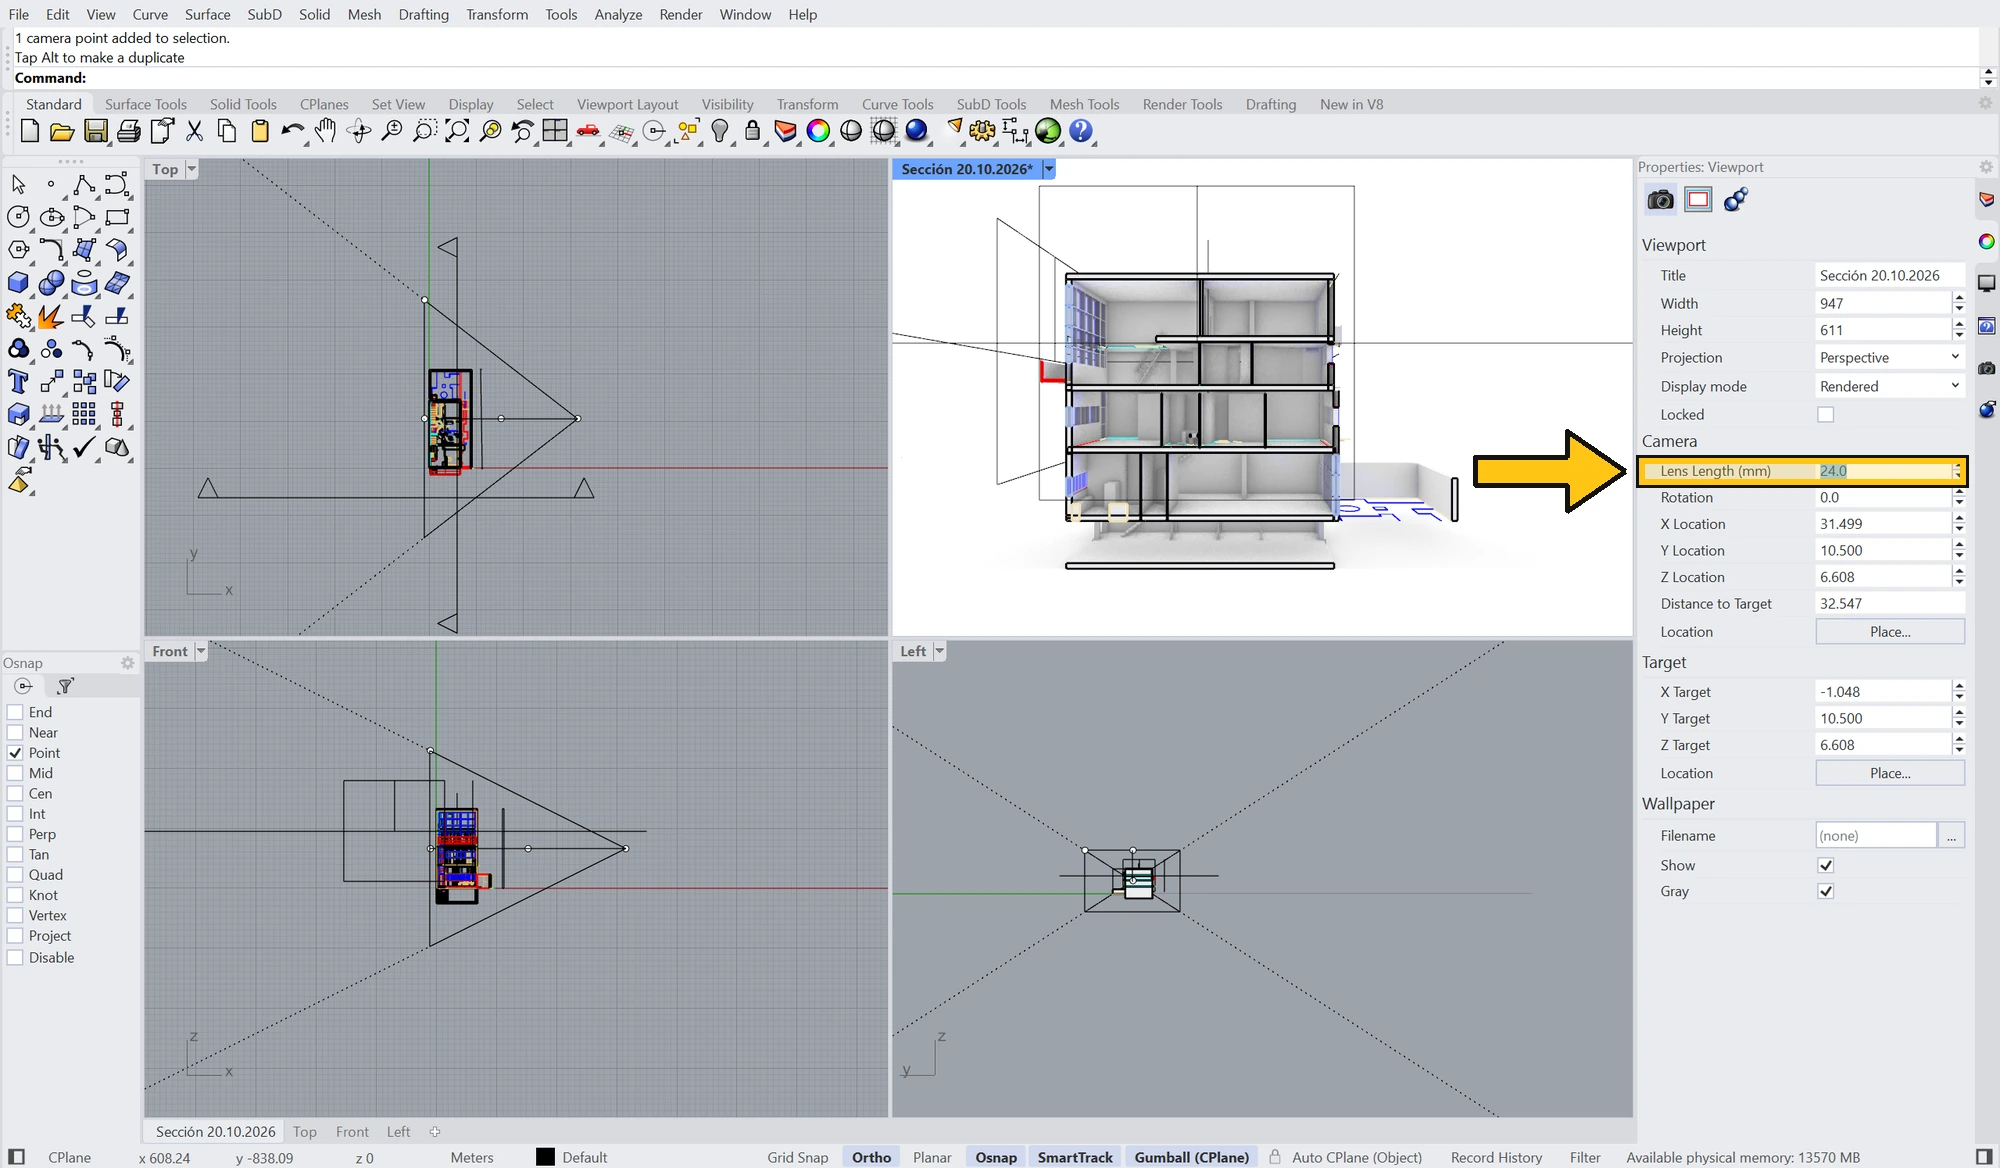
Task: Click the Lens Length value field
Action: pyautogui.click(x=1883, y=471)
